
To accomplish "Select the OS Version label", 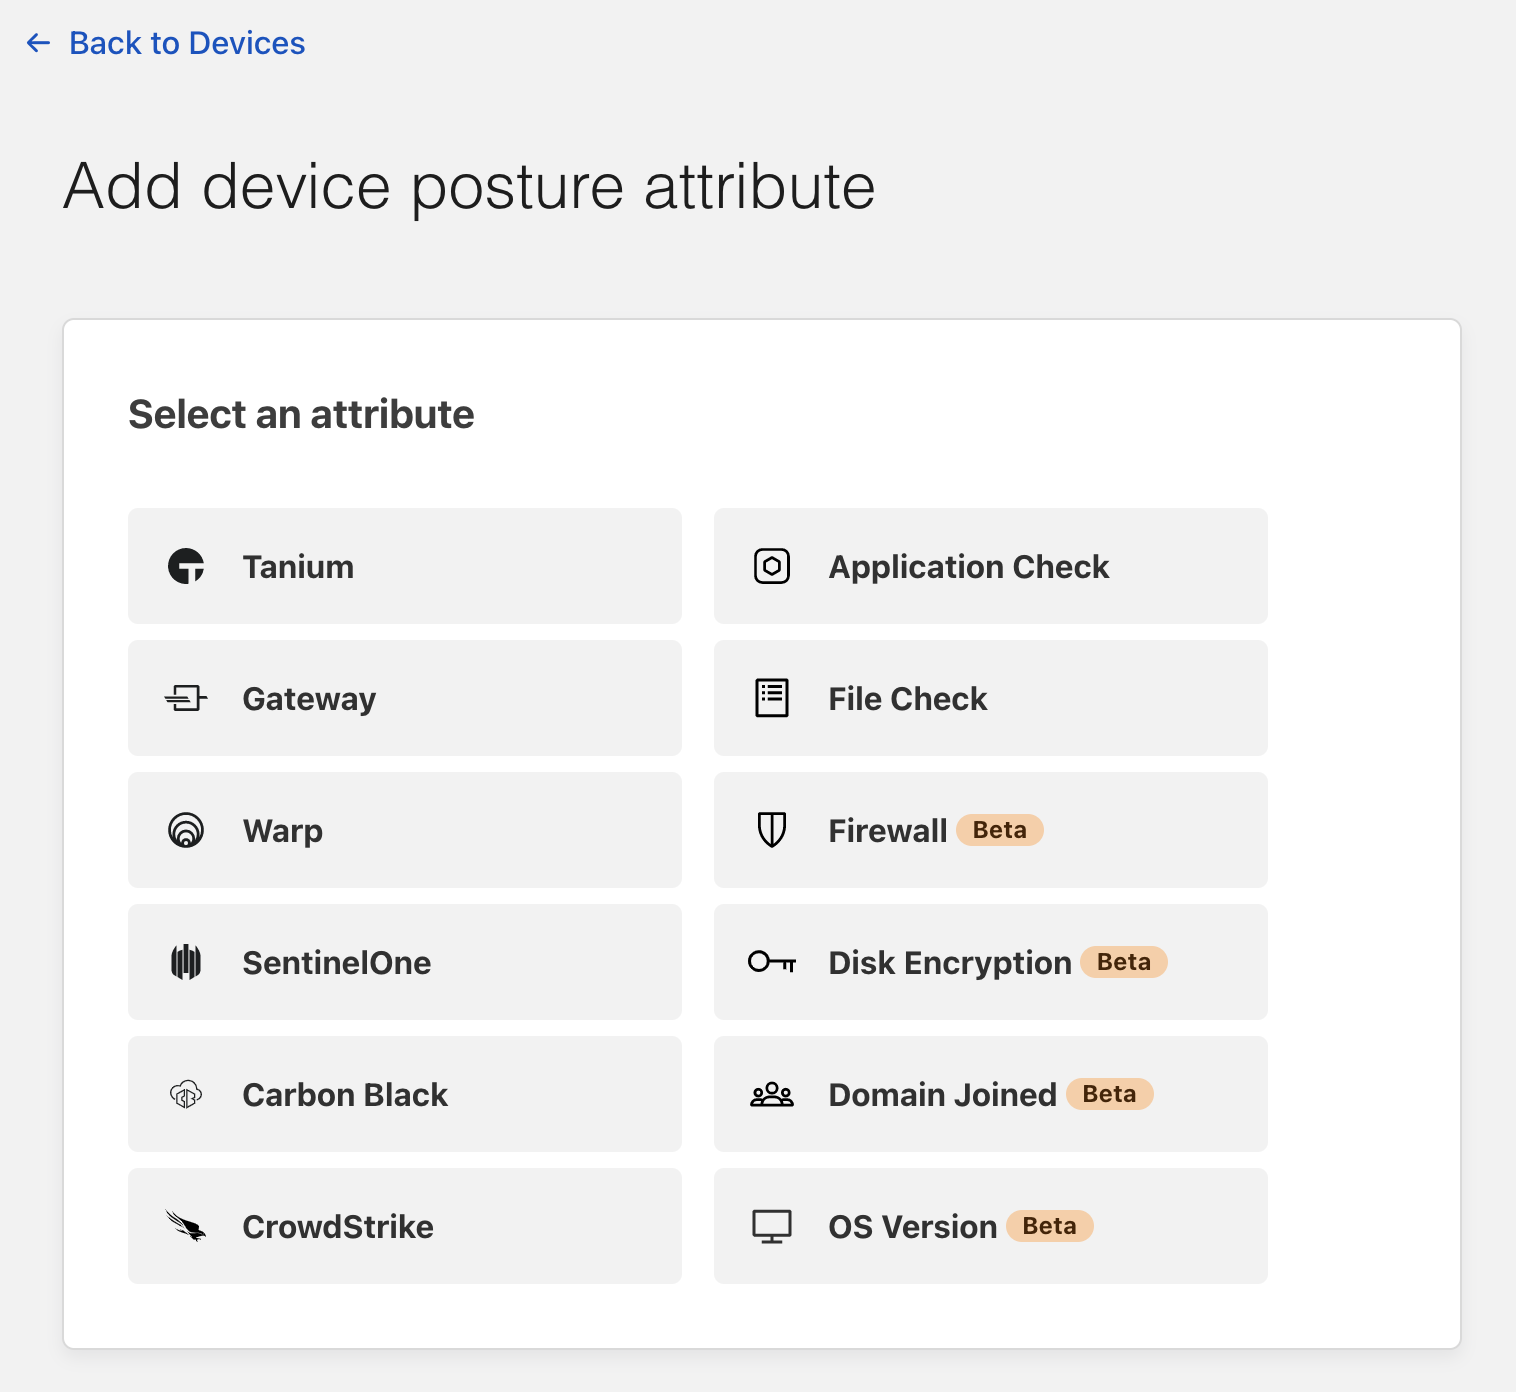I will click(913, 1227).
